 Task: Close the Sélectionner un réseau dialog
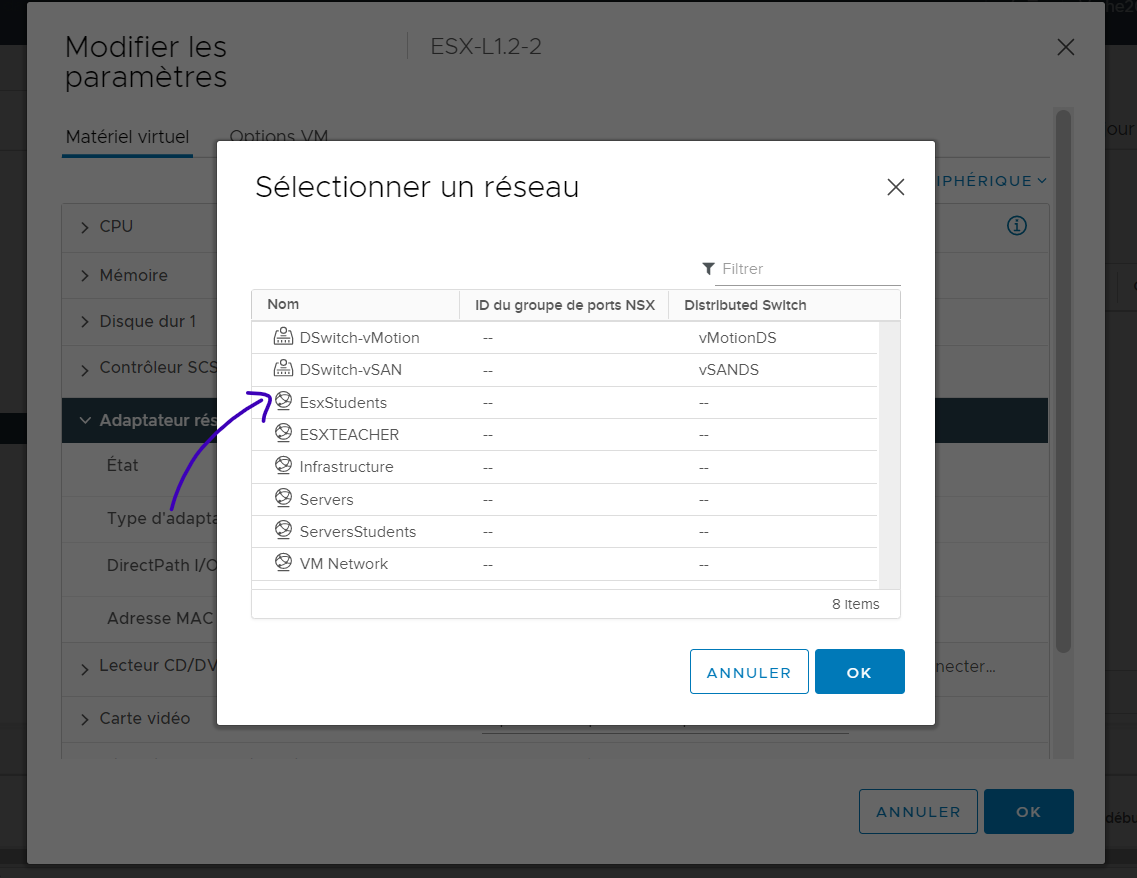pos(896,187)
